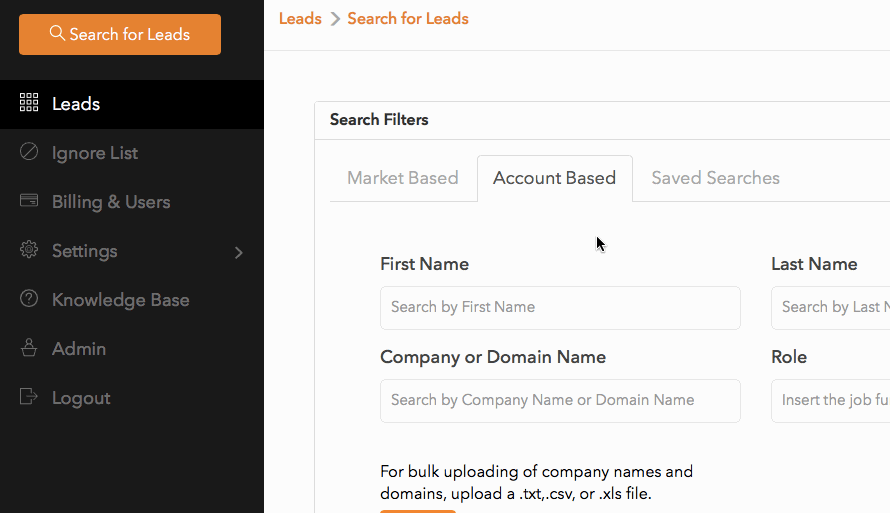Viewport: 890px width, 513px height.
Task: Open Leads in the sidebar
Action: pyautogui.click(x=132, y=104)
